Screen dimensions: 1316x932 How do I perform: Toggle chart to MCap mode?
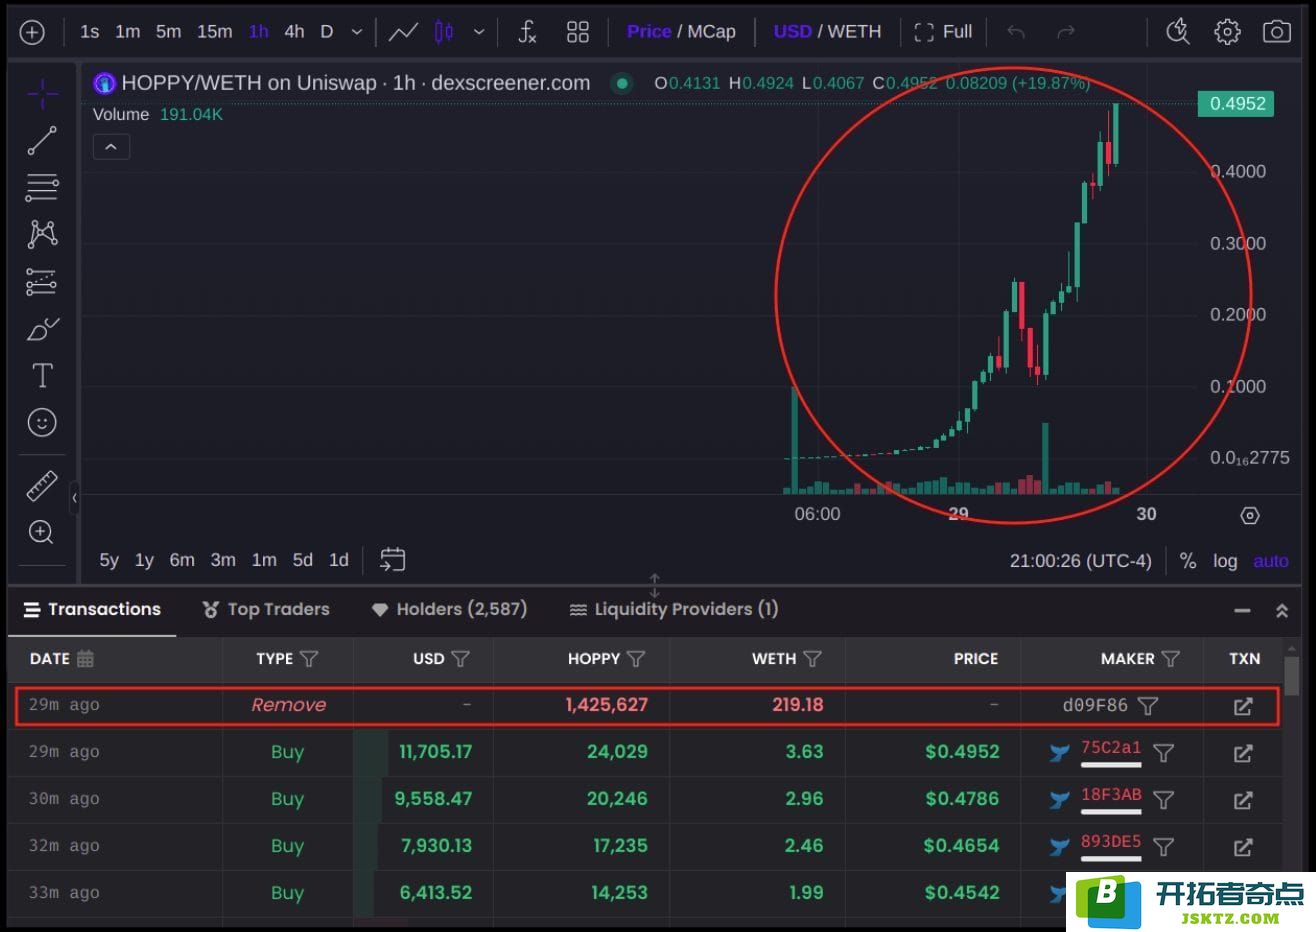711,32
